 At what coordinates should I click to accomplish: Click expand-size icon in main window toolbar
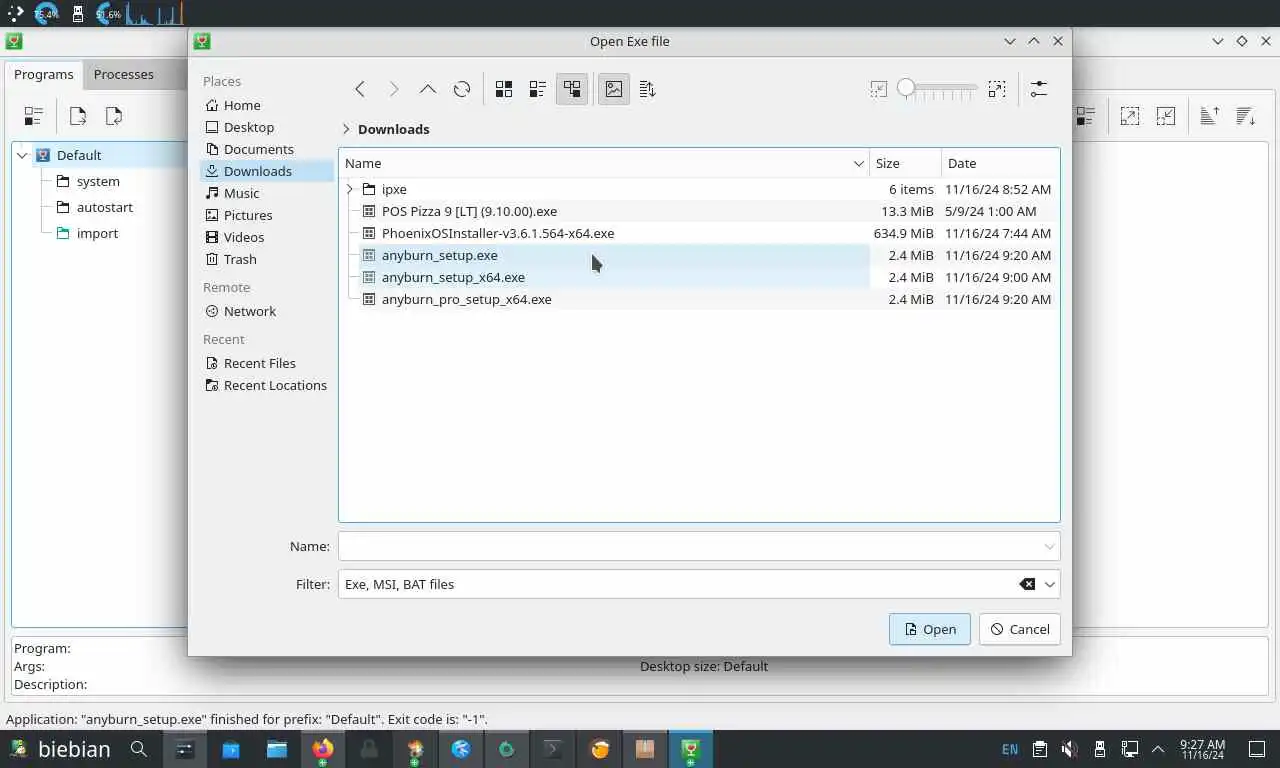[x=1130, y=116]
